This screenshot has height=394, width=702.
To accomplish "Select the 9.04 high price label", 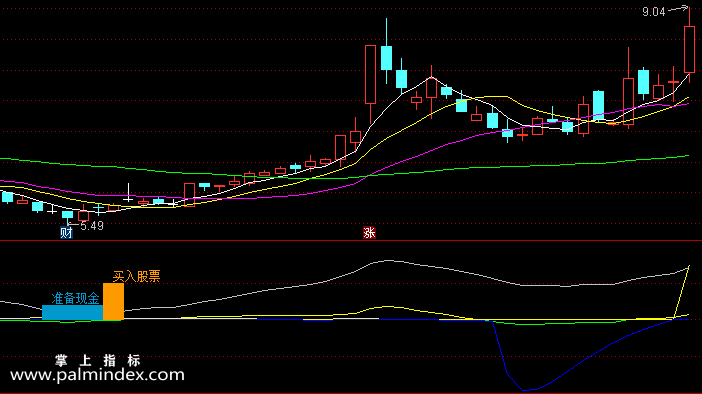I will click(654, 12).
